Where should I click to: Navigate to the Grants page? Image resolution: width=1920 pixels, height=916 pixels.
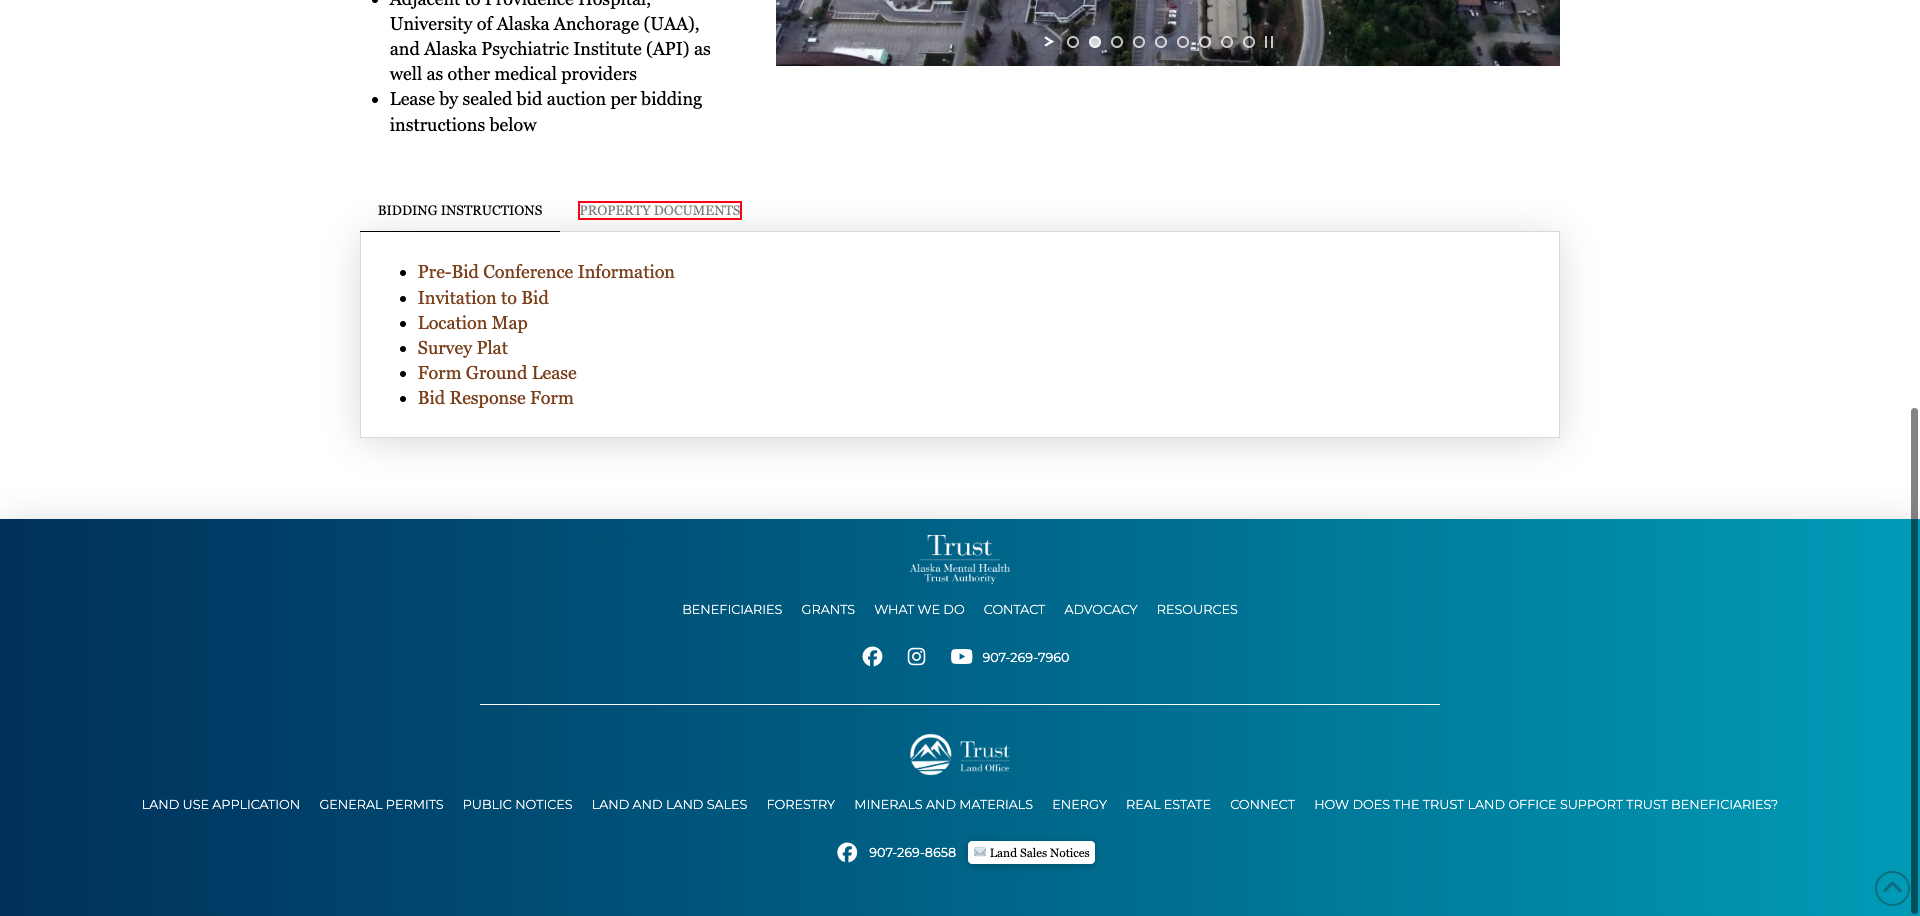[827, 609]
